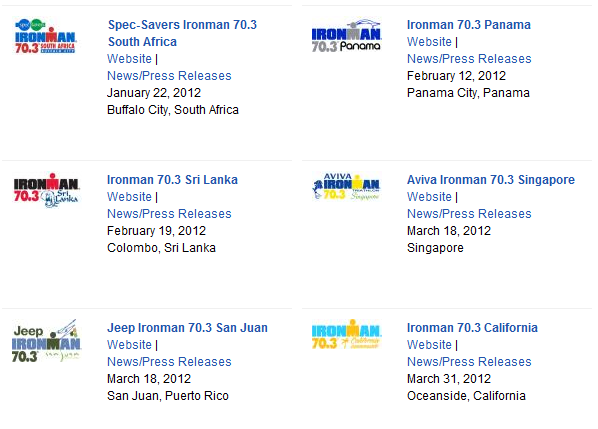The height and width of the screenshot is (429, 598).
Task: Open Aviva Ironman 70.3 Singapore title link
Action: (491, 180)
